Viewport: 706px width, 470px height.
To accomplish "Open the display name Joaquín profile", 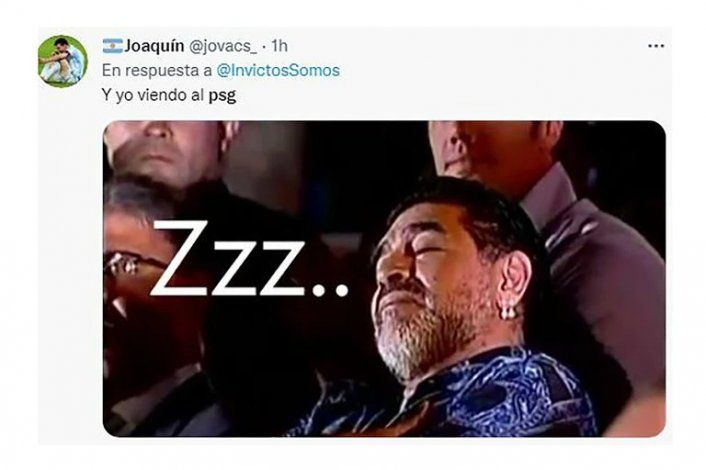I will click(154, 46).
